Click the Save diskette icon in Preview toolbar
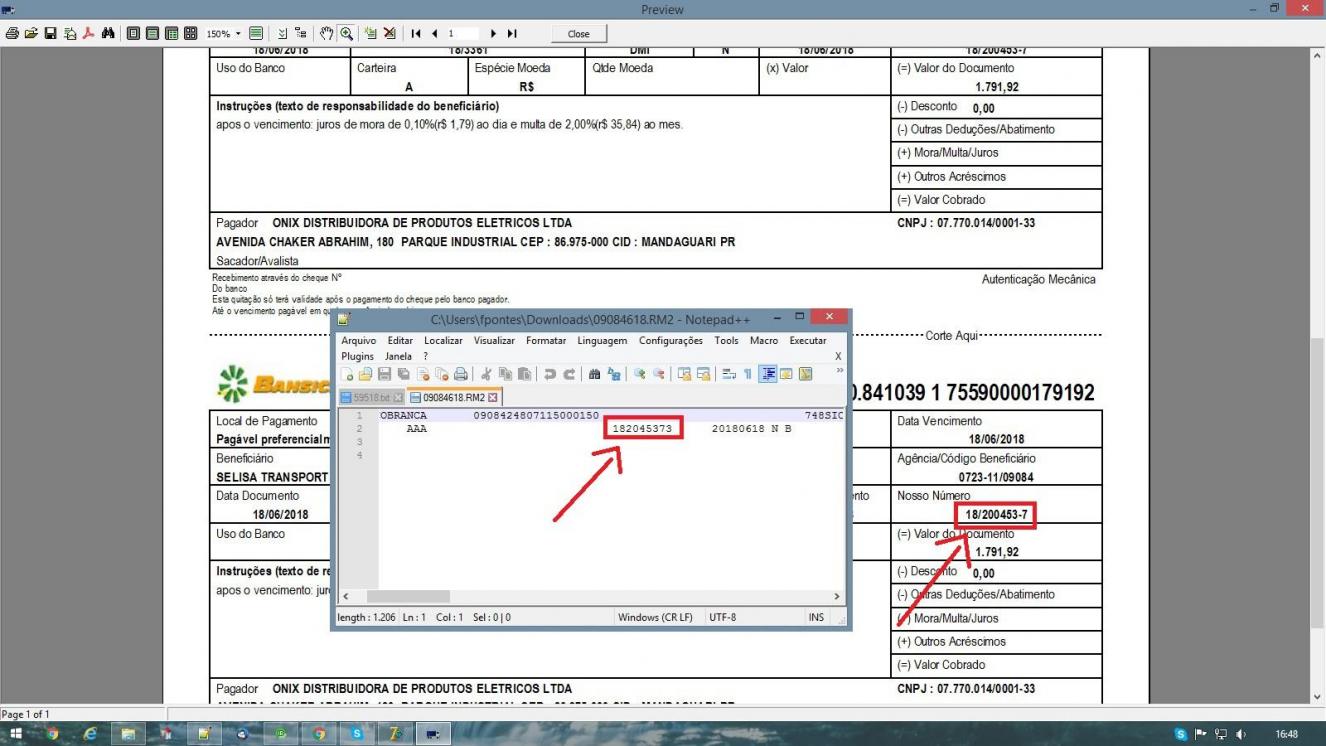This screenshot has height=746, width=1326. [x=50, y=33]
